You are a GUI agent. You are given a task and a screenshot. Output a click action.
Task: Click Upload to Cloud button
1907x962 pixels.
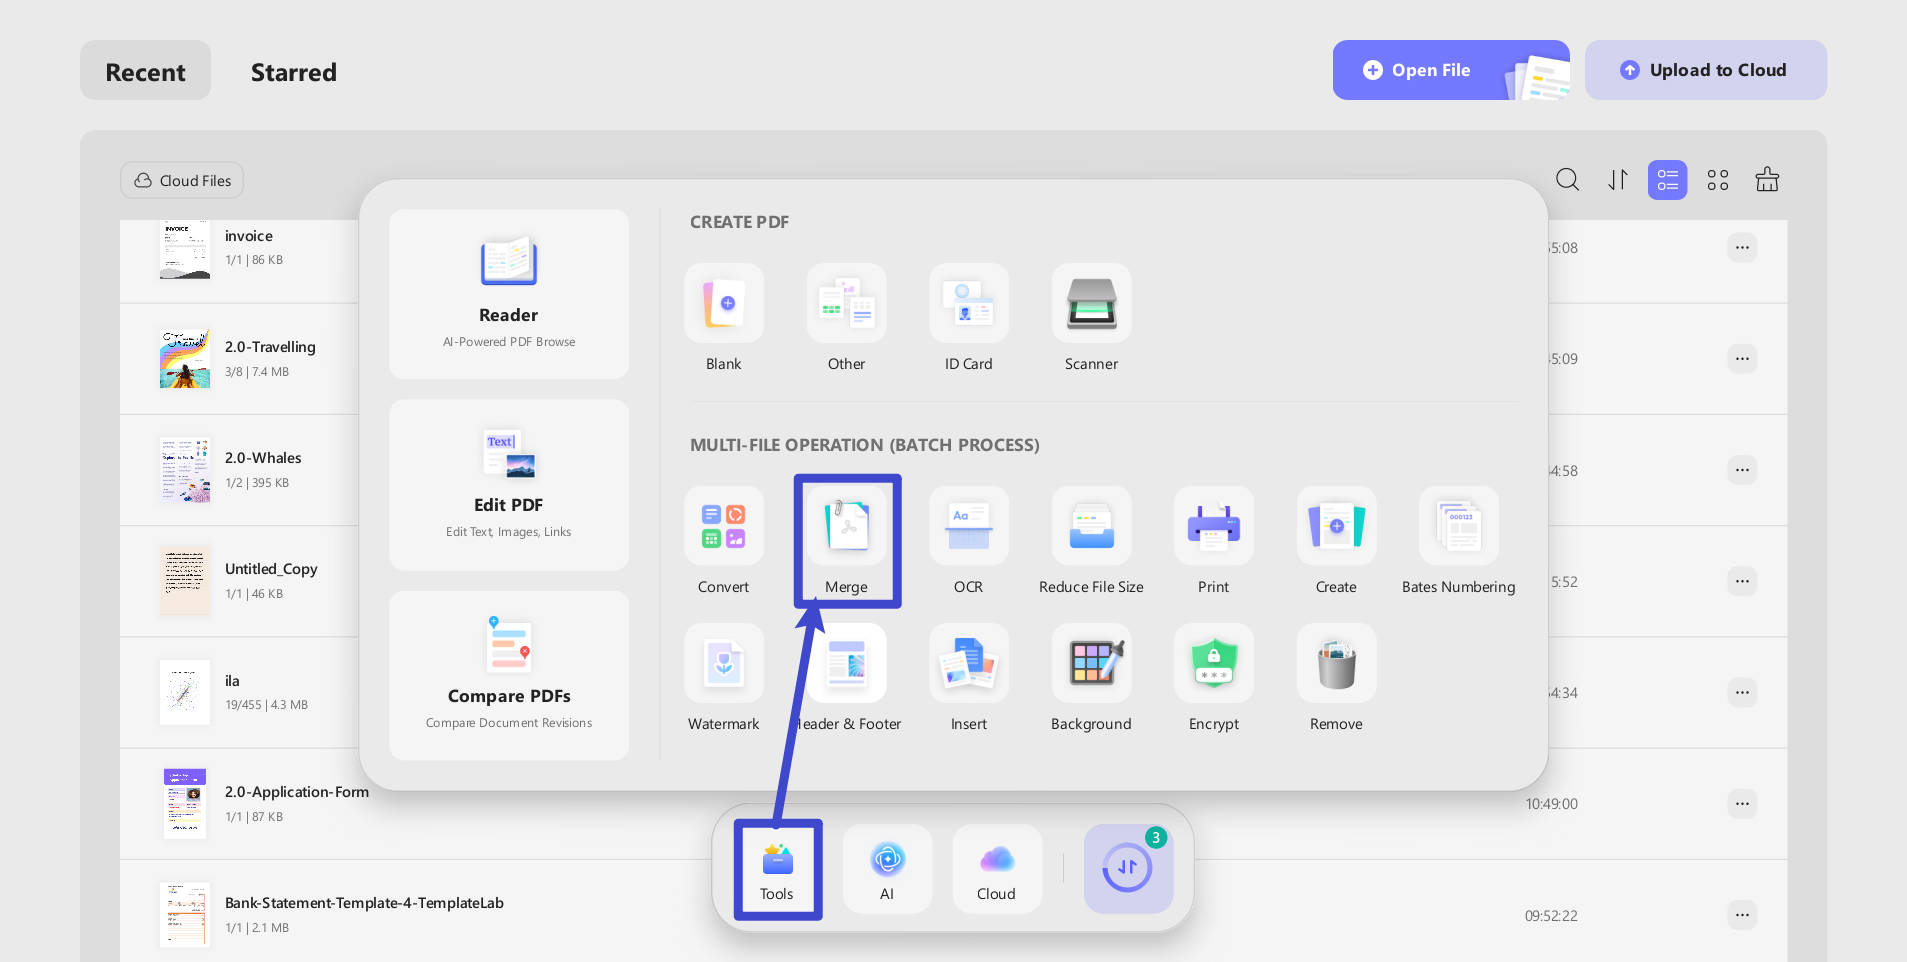(x=1706, y=70)
